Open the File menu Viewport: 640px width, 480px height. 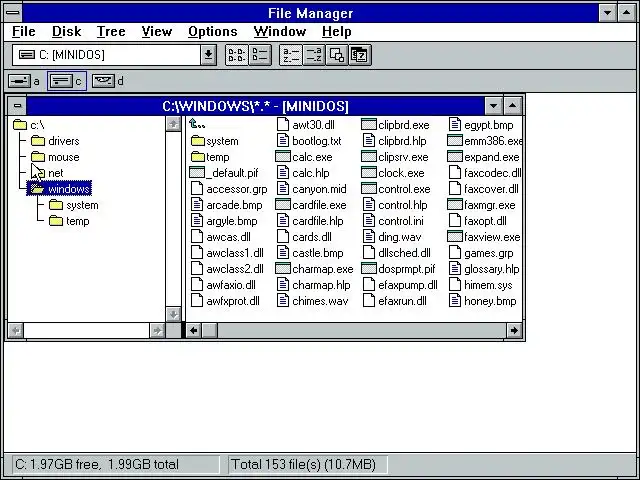coord(24,31)
